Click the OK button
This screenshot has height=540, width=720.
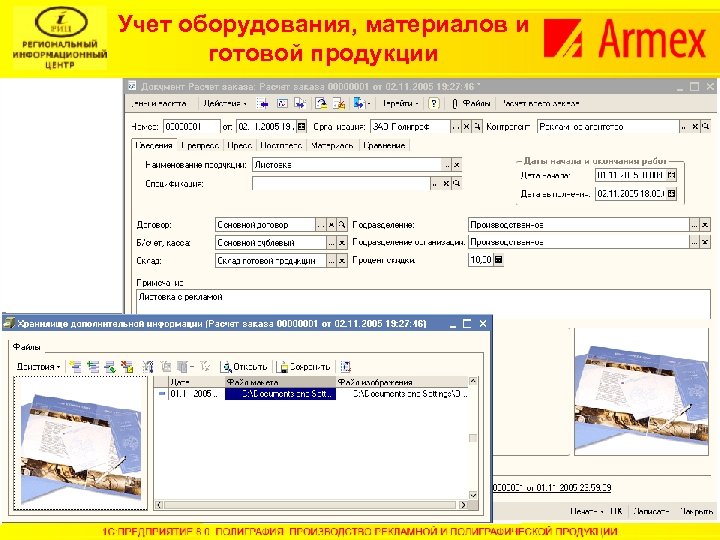(616, 511)
